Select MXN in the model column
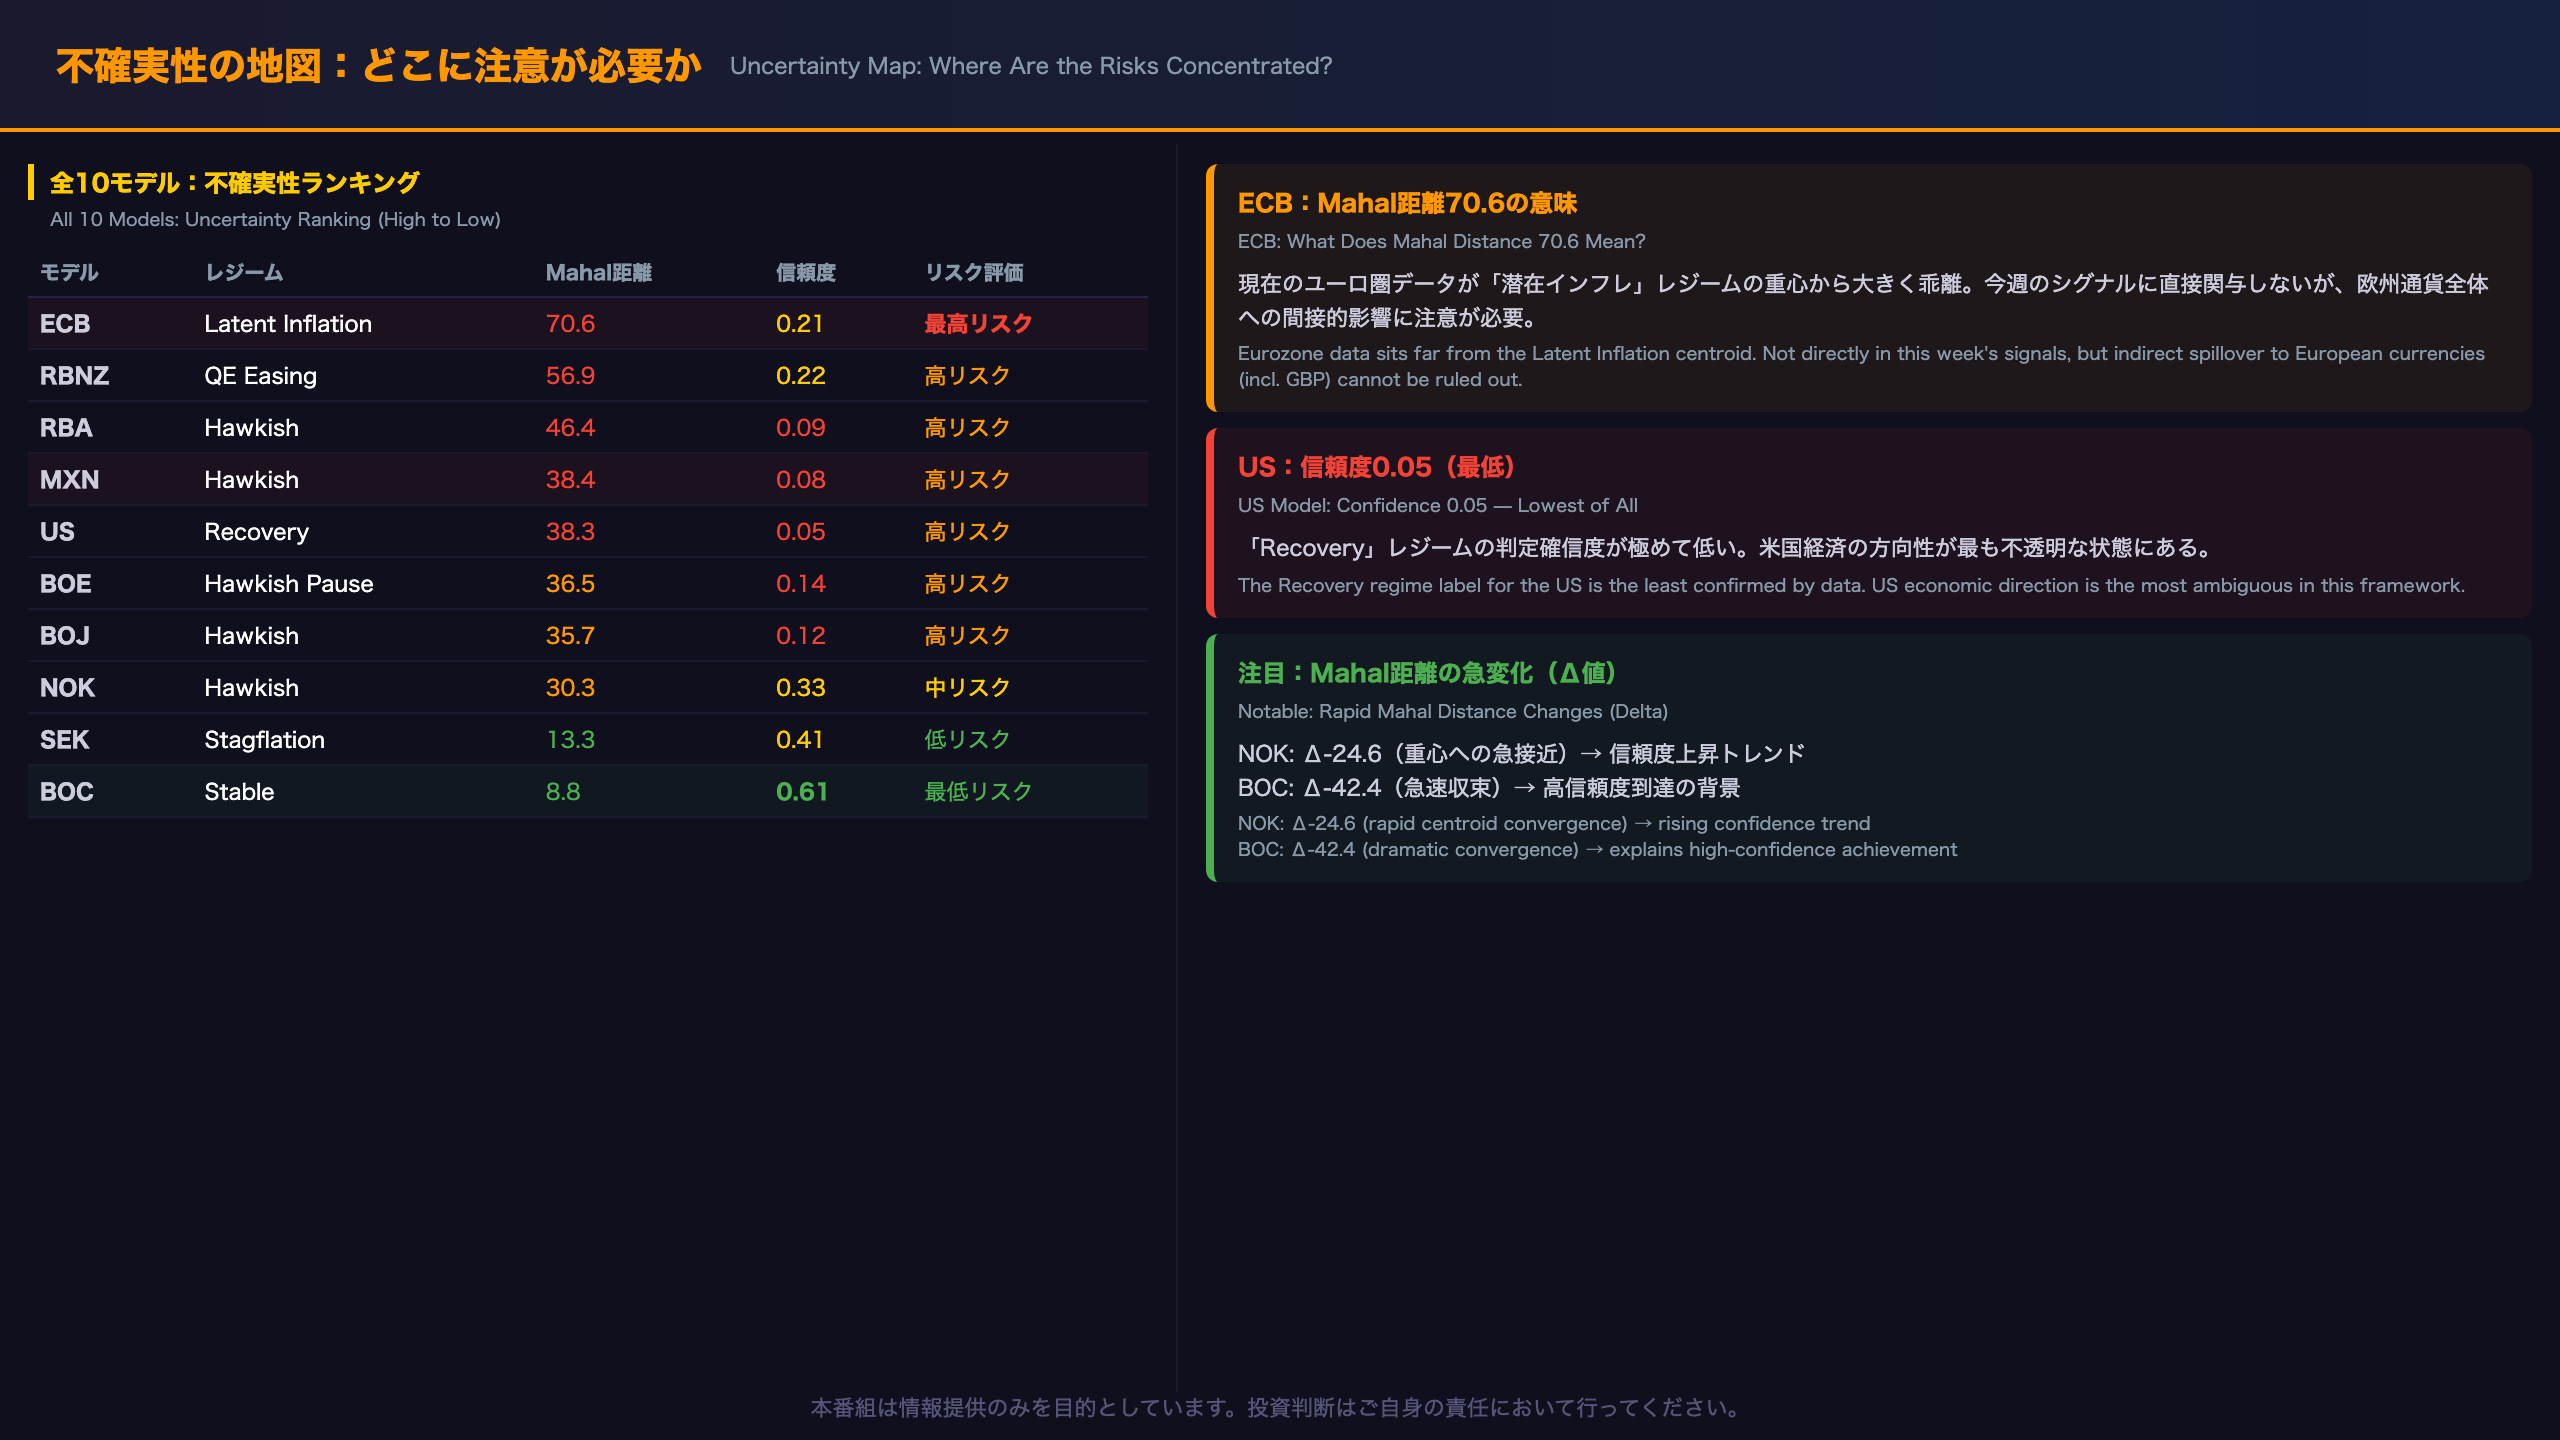The image size is (2560, 1440). (69, 480)
